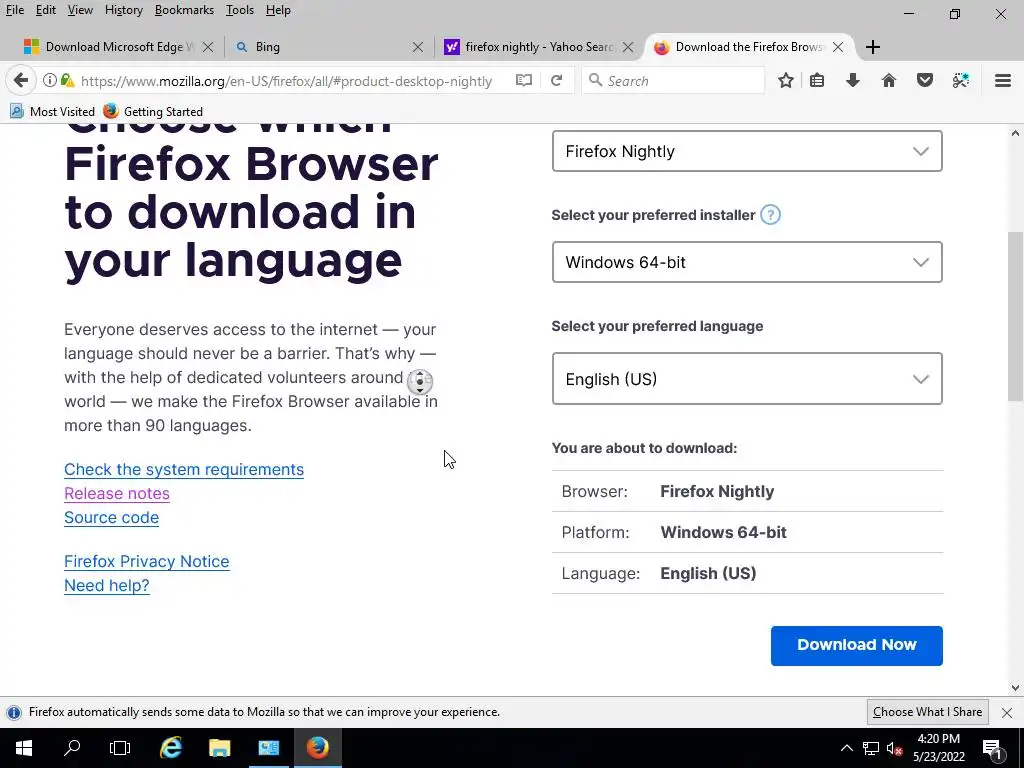Dismiss the data sharing notification bar
This screenshot has width=1024, height=768.
click(x=1006, y=712)
